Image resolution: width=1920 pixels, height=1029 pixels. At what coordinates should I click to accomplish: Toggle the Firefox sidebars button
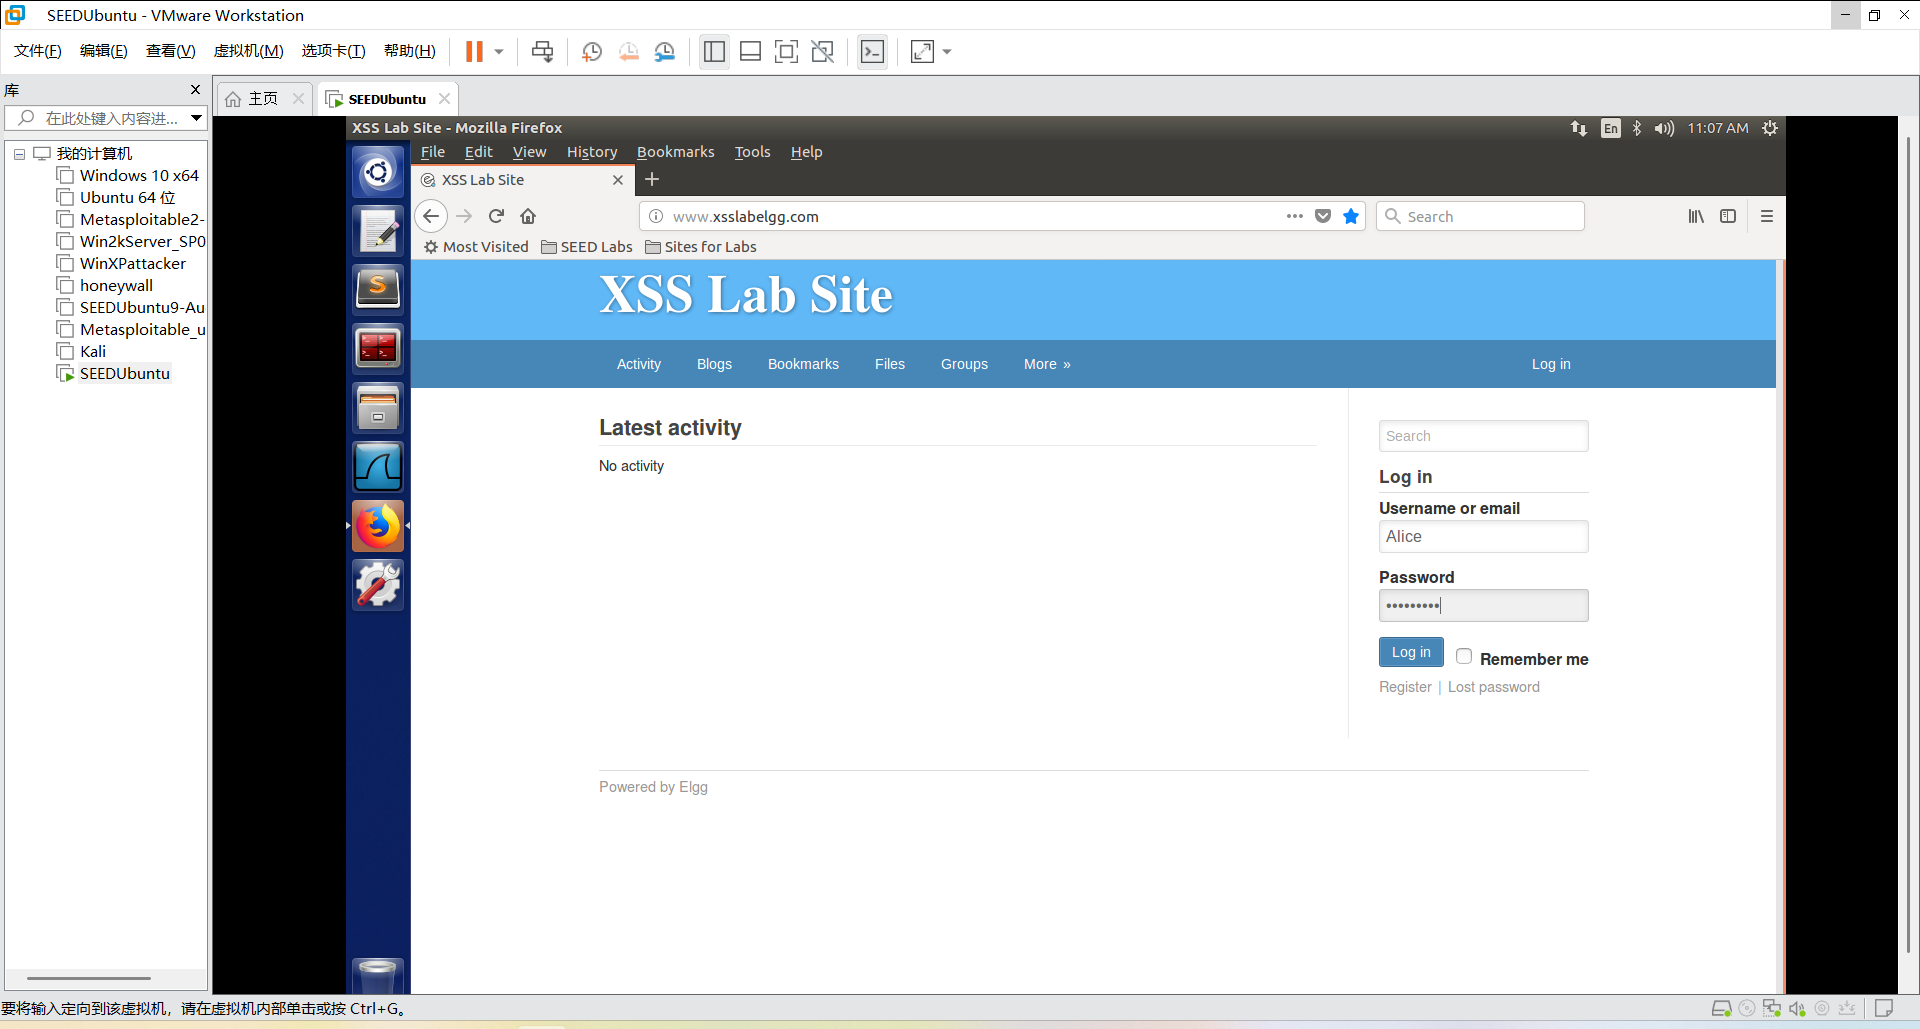(1728, 216)
